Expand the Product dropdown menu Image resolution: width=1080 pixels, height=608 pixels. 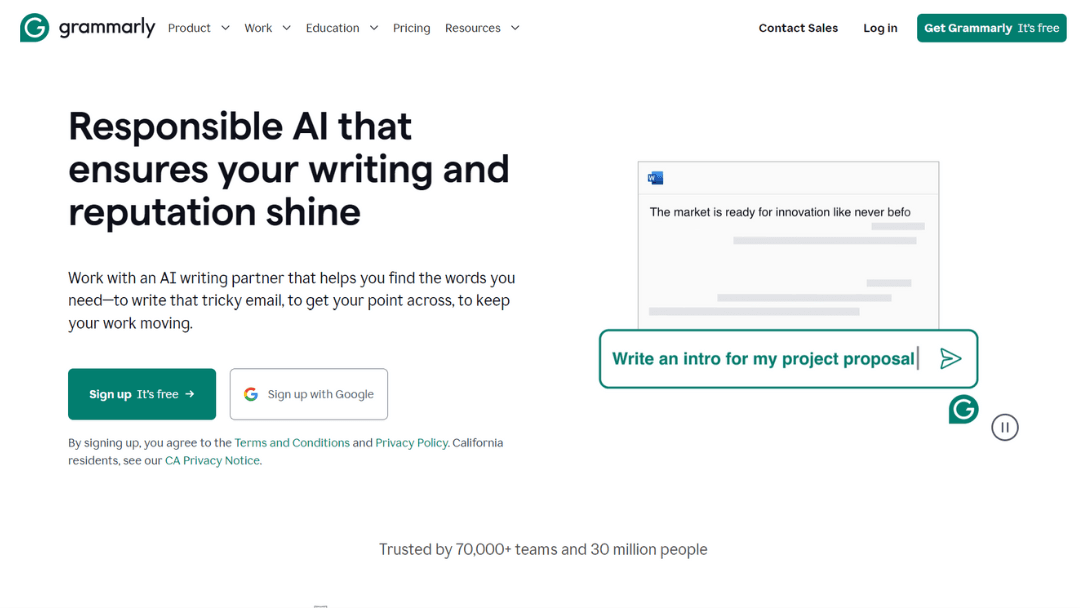[x=198, y=28]
